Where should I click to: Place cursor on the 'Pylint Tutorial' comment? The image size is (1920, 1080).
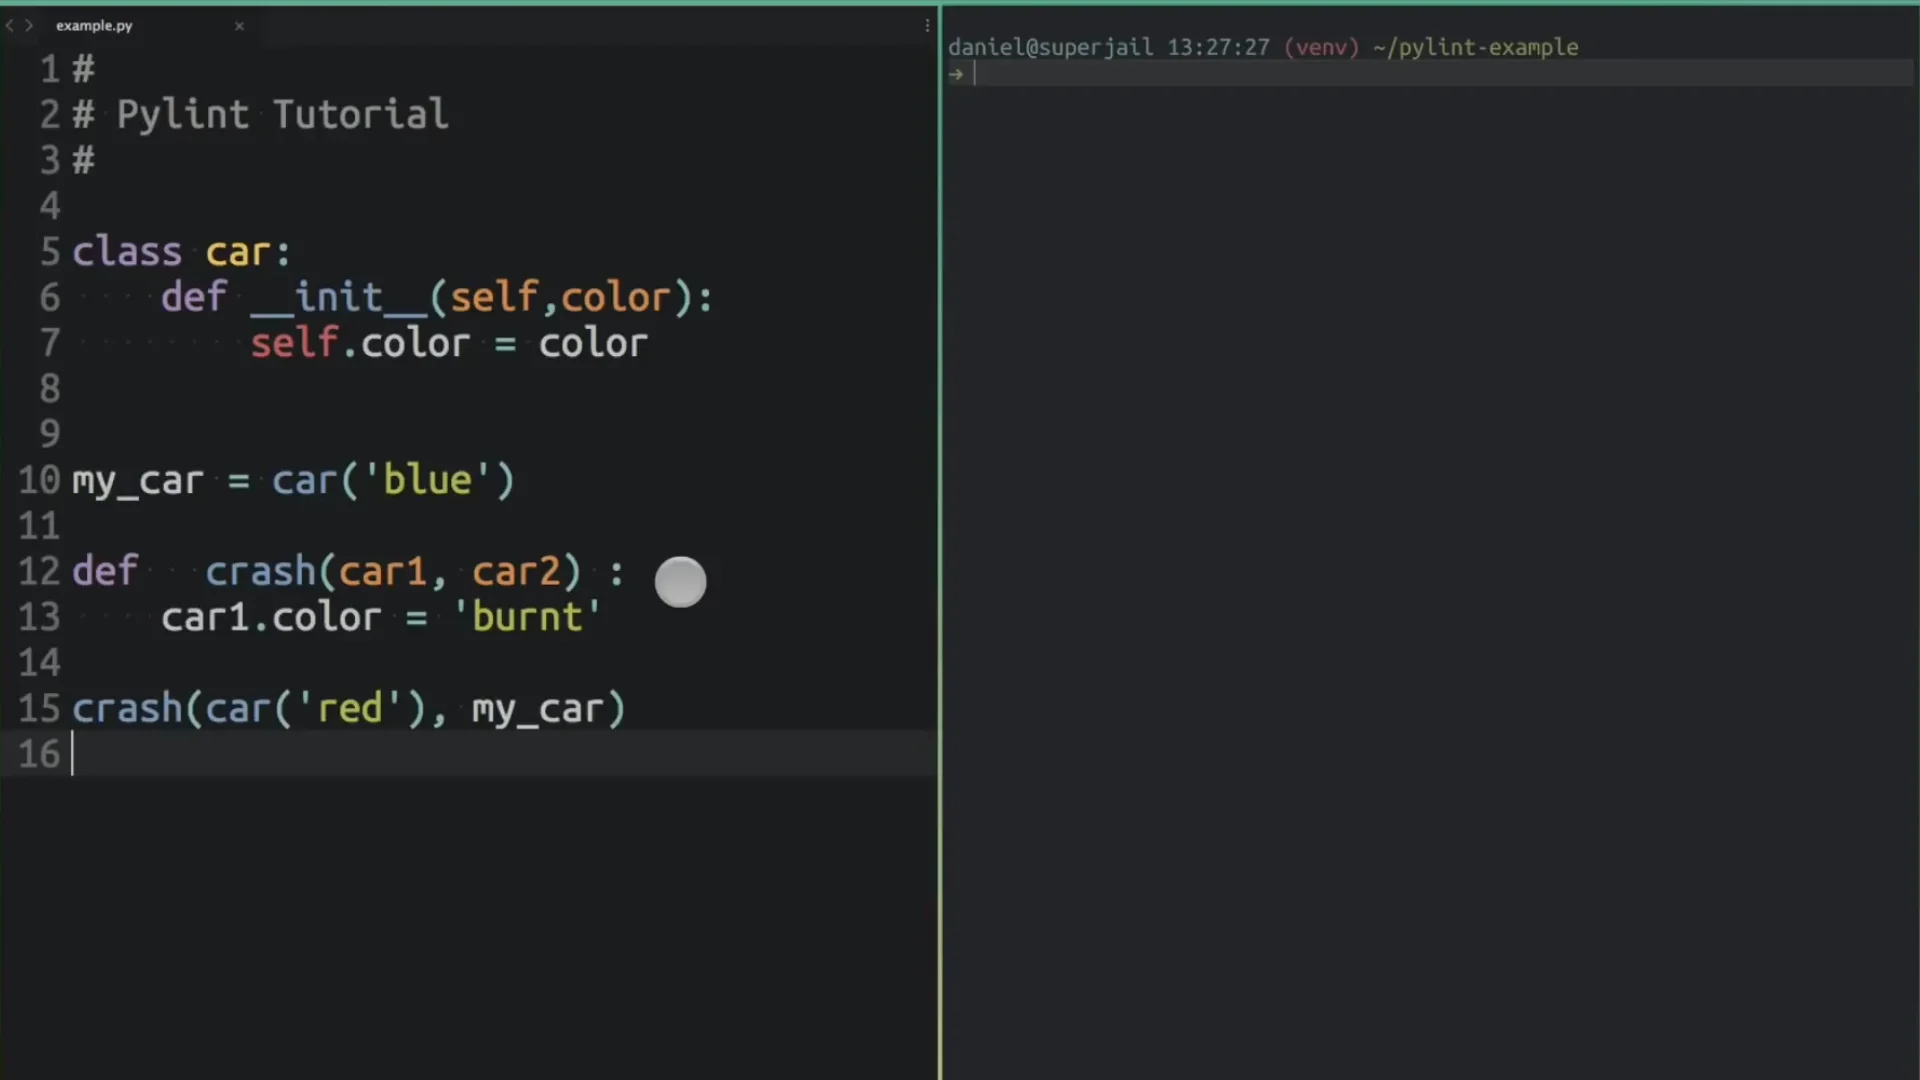(282, 115)
